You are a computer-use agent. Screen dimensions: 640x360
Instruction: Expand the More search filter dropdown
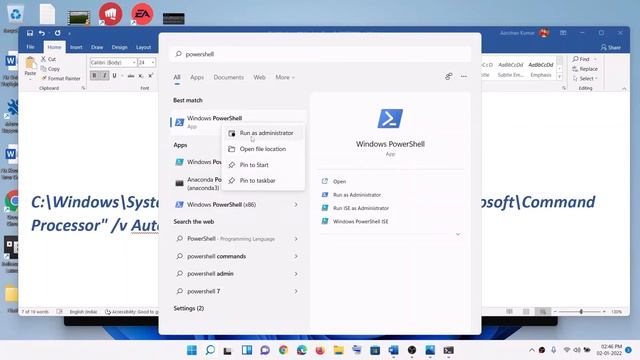285,77
